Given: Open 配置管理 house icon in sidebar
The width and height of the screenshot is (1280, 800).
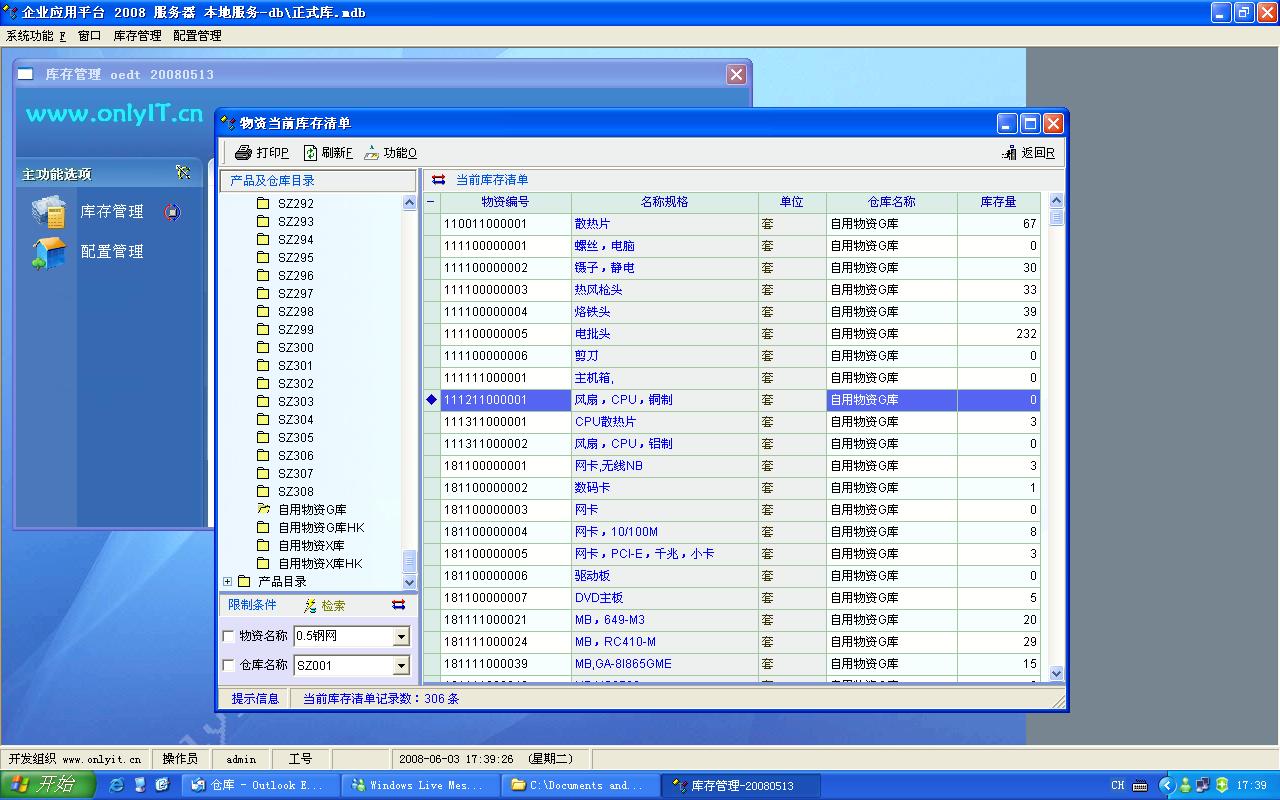Looking at the screenshot, I should pyautogui.click(x=48, y=252).
